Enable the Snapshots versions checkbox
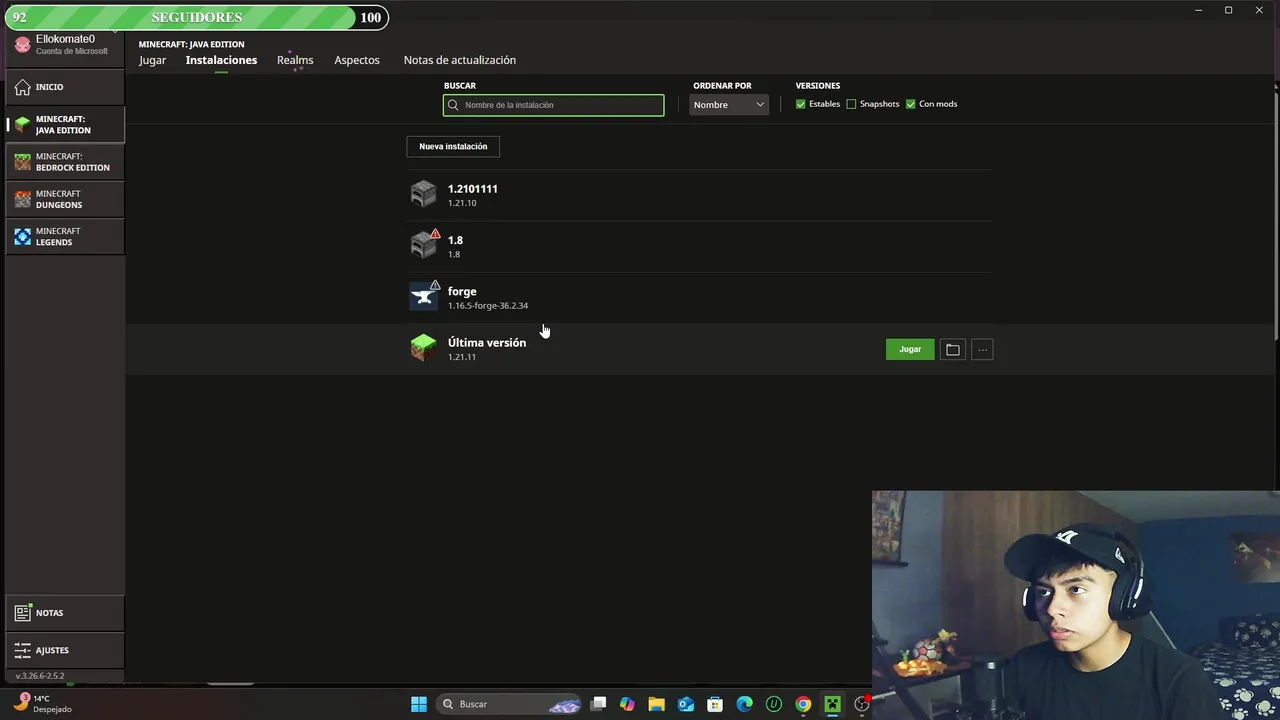This screenshot has width=1280, height=720. click(x=852, y=104)
